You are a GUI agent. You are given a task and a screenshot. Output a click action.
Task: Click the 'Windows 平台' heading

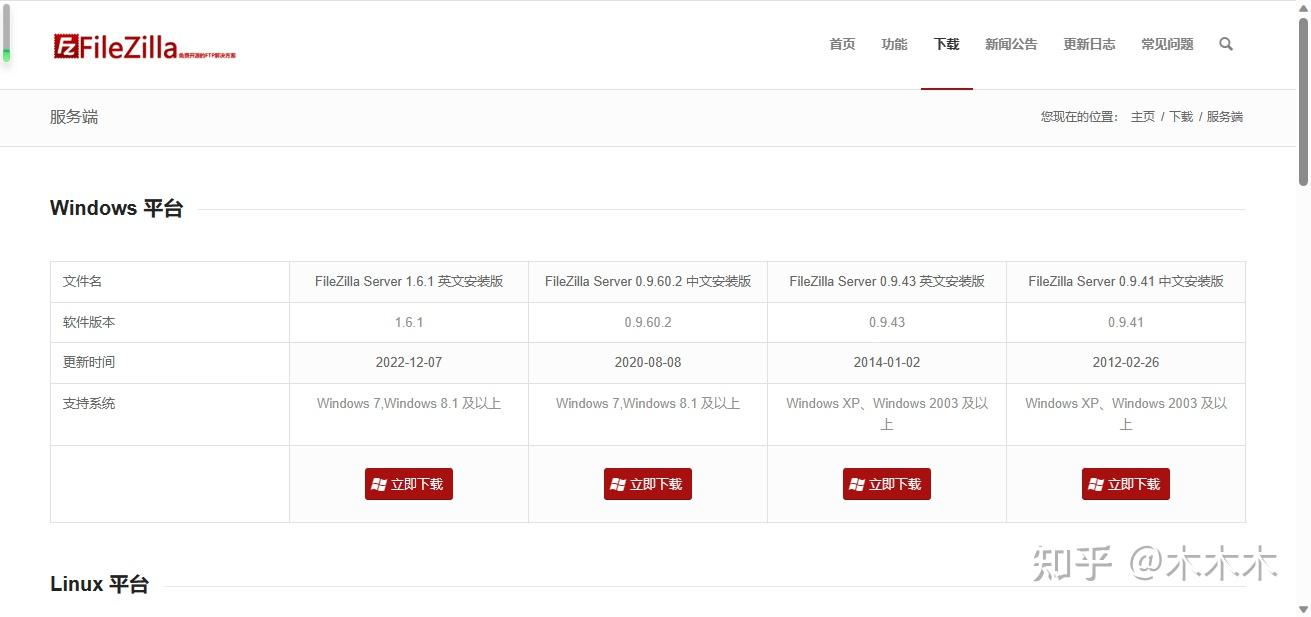pyautogui.click(x=116, y=208)
